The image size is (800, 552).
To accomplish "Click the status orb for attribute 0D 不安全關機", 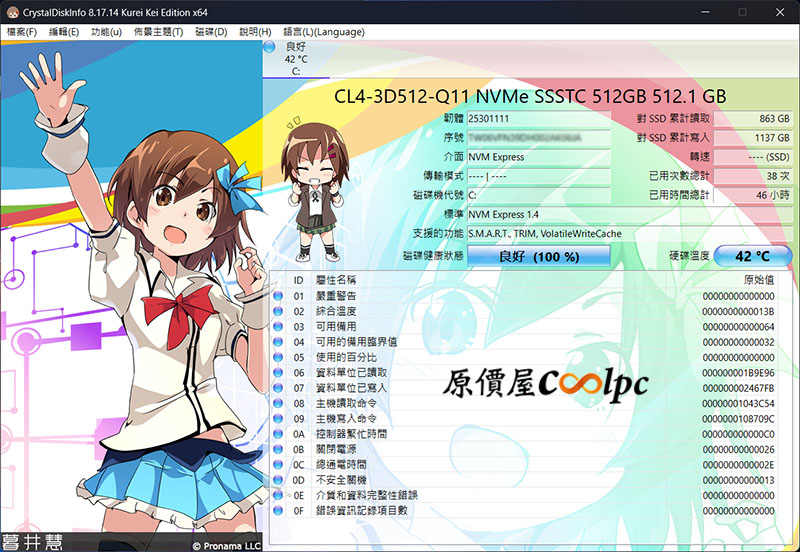I will 278,480.
